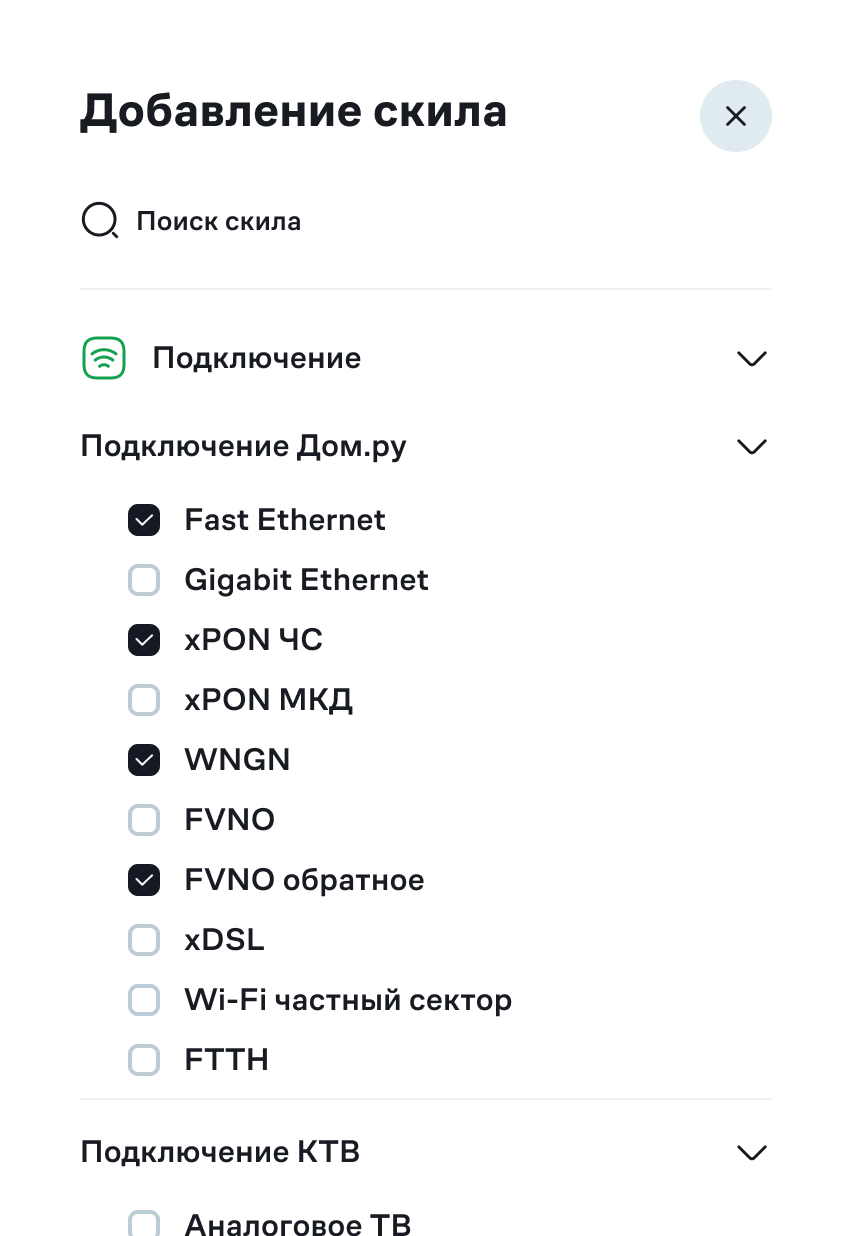This screenshot has width=852, height=1236.
Task: Enable the Gigabit Ethernet checkbox
Action: pos(144,580)
